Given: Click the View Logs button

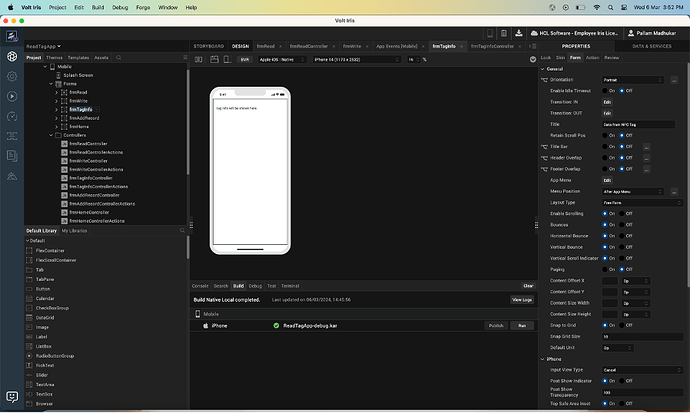Looking at the screenshot, I should [x=522, y=300].
